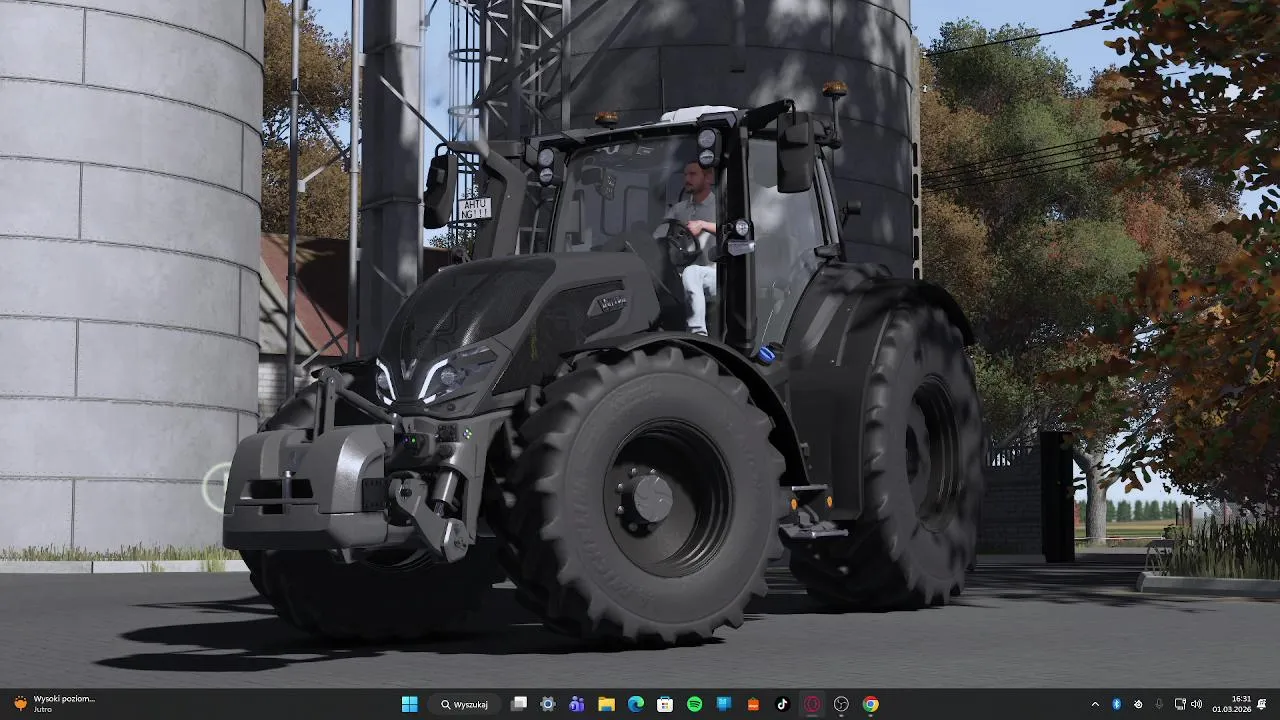Open Task View from taskbar
This screenshot has height=720, width=1280.
pos(519,704)
